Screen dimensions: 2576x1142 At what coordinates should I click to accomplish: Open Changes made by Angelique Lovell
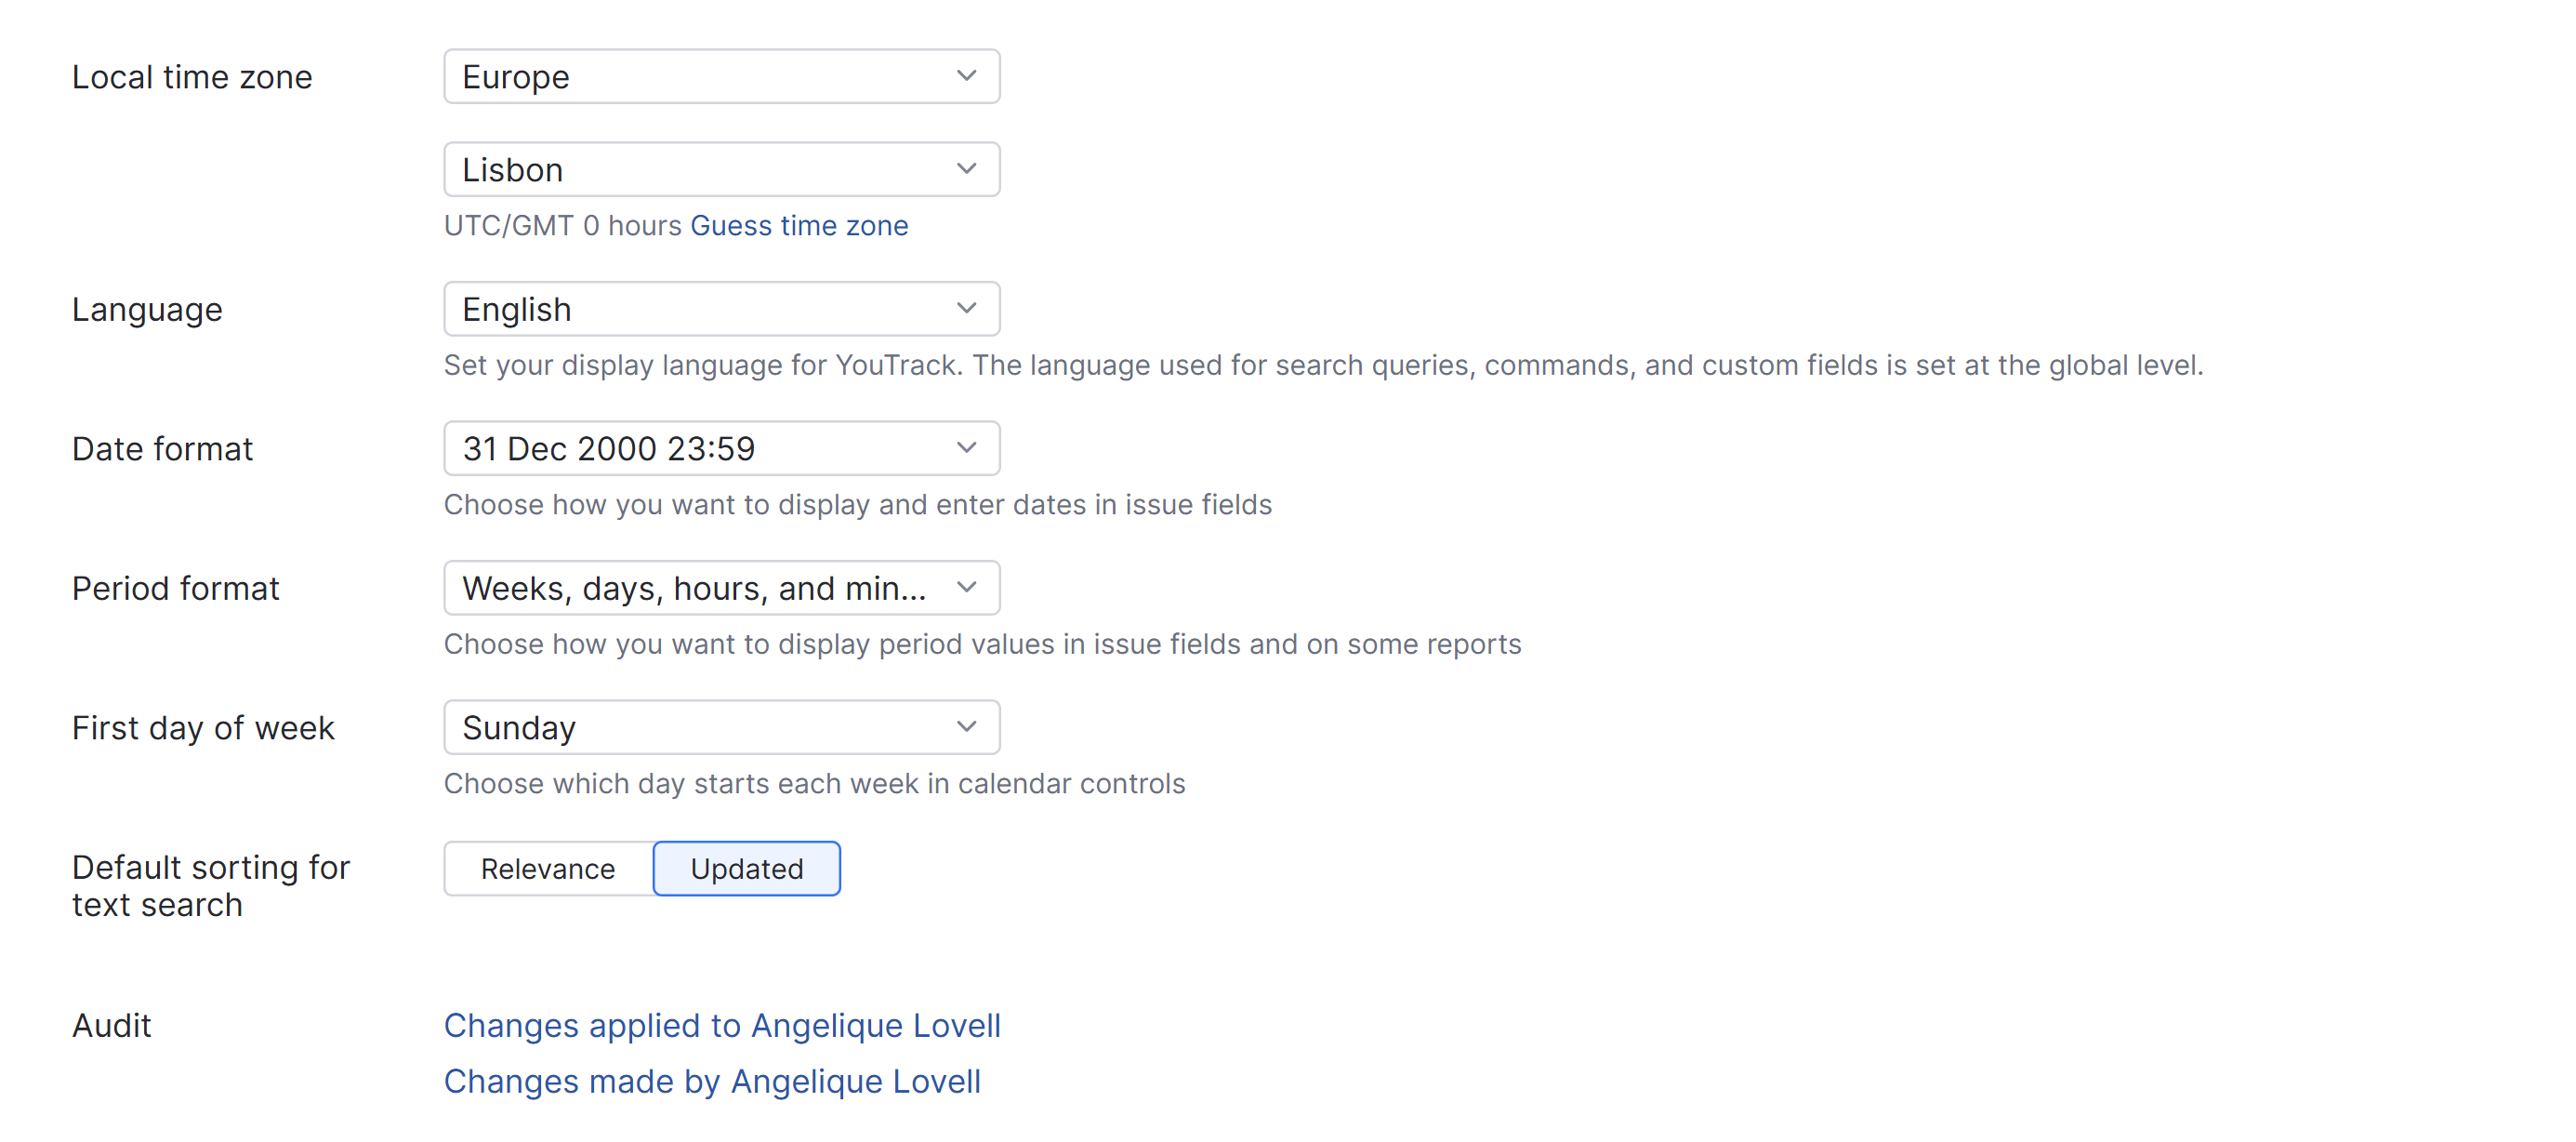click(712, 1081)
